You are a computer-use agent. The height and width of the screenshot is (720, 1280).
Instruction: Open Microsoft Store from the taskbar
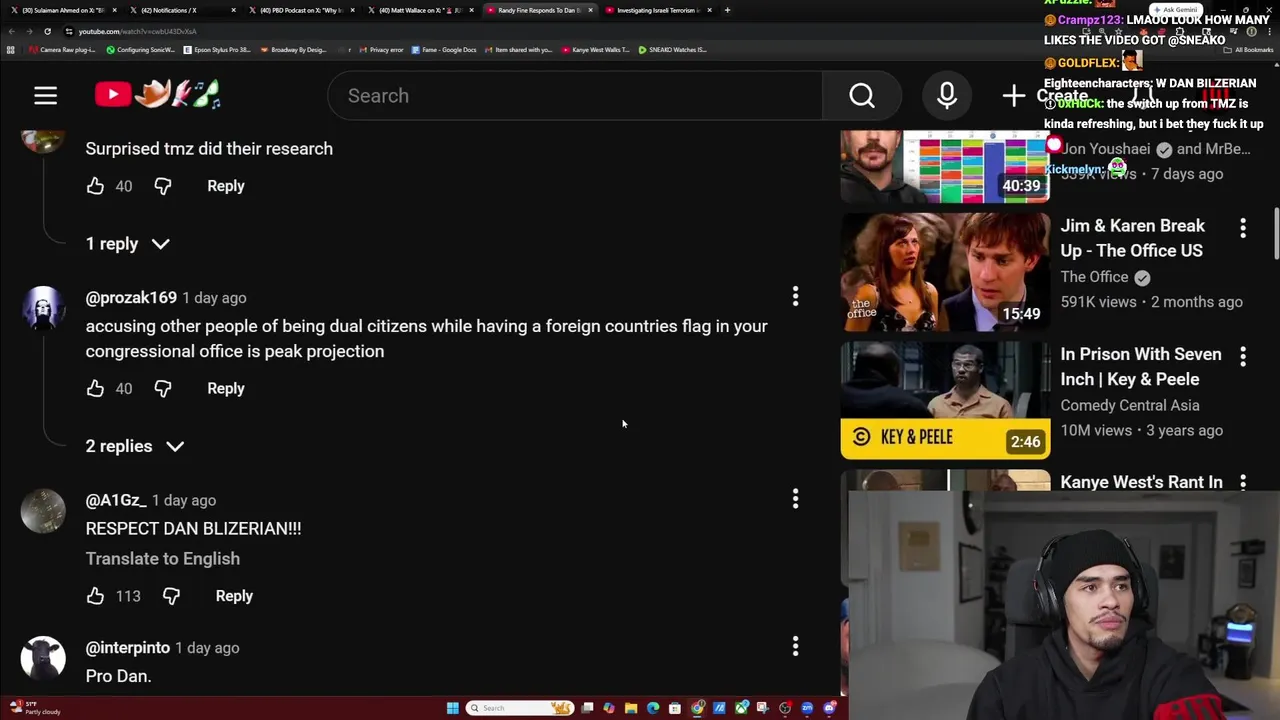tap(675, 708)
